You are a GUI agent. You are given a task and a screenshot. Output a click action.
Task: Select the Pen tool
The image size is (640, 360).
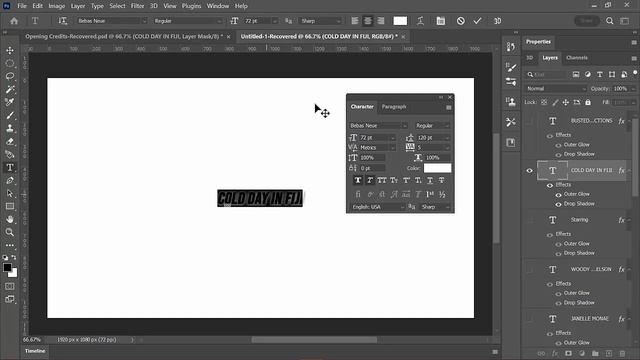[10, 180]
